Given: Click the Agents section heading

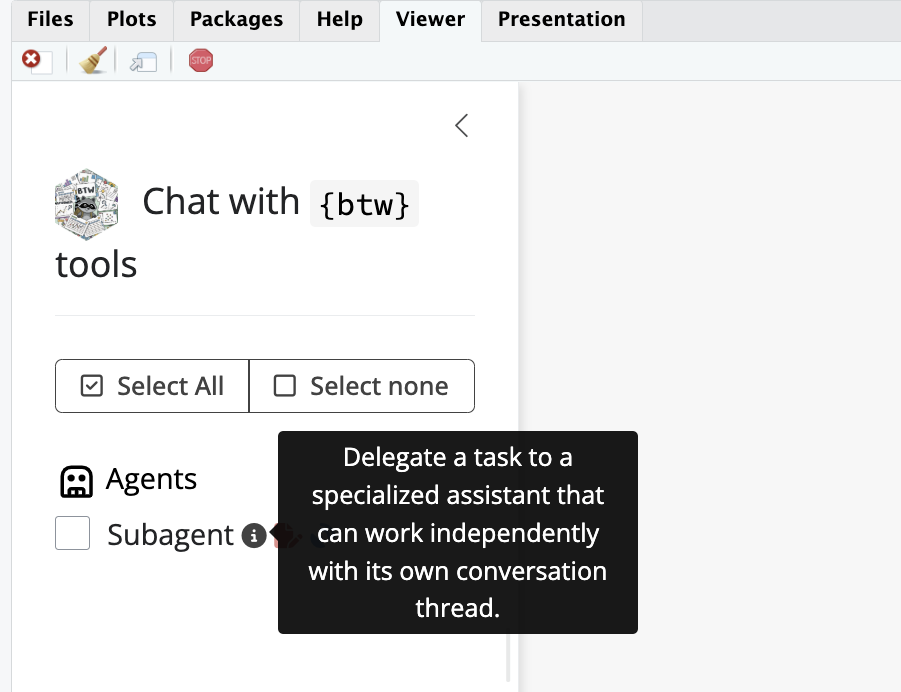Looking at the screenshot, I should [x=151, y=480].
